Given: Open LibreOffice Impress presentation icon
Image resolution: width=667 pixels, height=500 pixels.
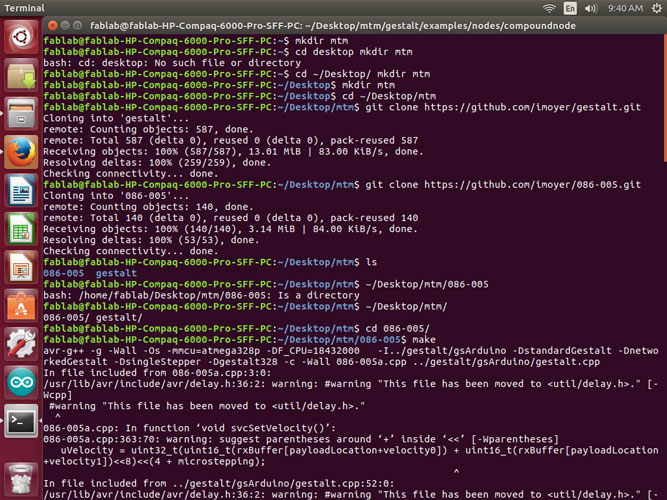Looking at the screenshot, I should 21,267.
